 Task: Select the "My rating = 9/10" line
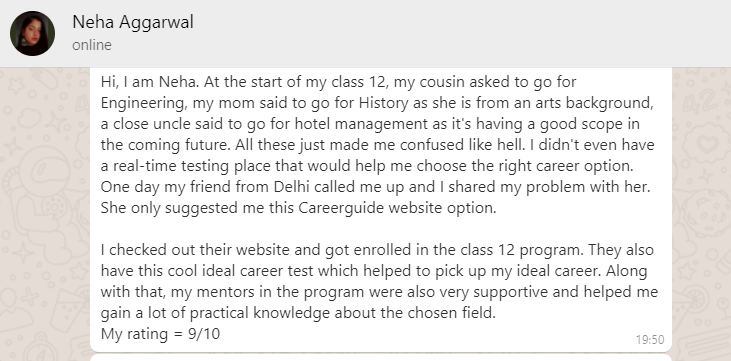point(160,334)
